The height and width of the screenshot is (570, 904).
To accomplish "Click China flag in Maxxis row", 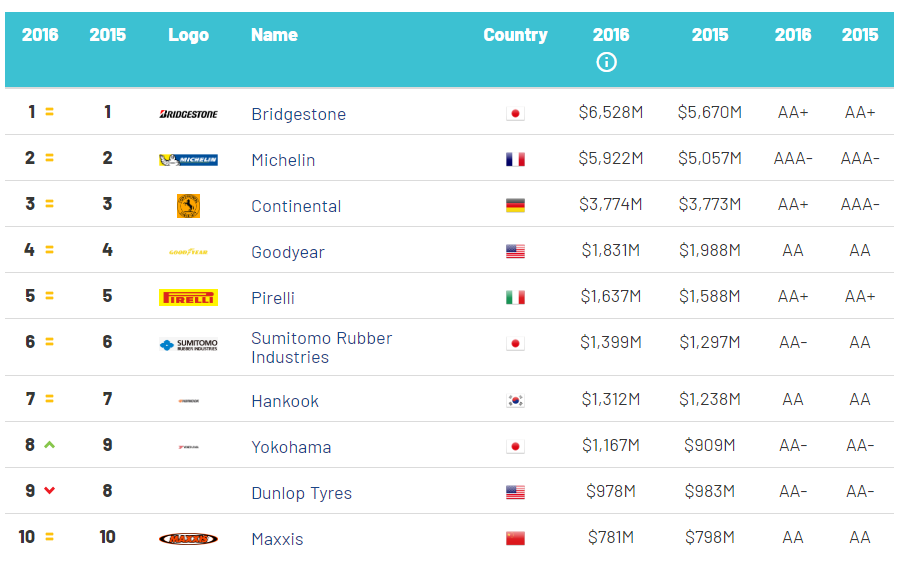I will tap(515, 538).
